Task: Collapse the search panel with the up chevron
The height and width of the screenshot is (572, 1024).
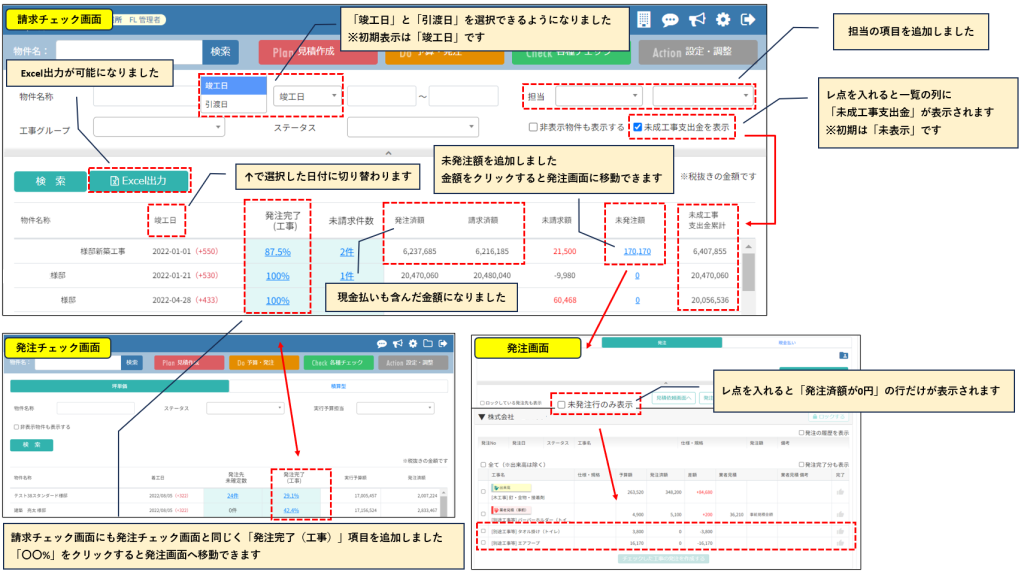Action: point(389,153)
